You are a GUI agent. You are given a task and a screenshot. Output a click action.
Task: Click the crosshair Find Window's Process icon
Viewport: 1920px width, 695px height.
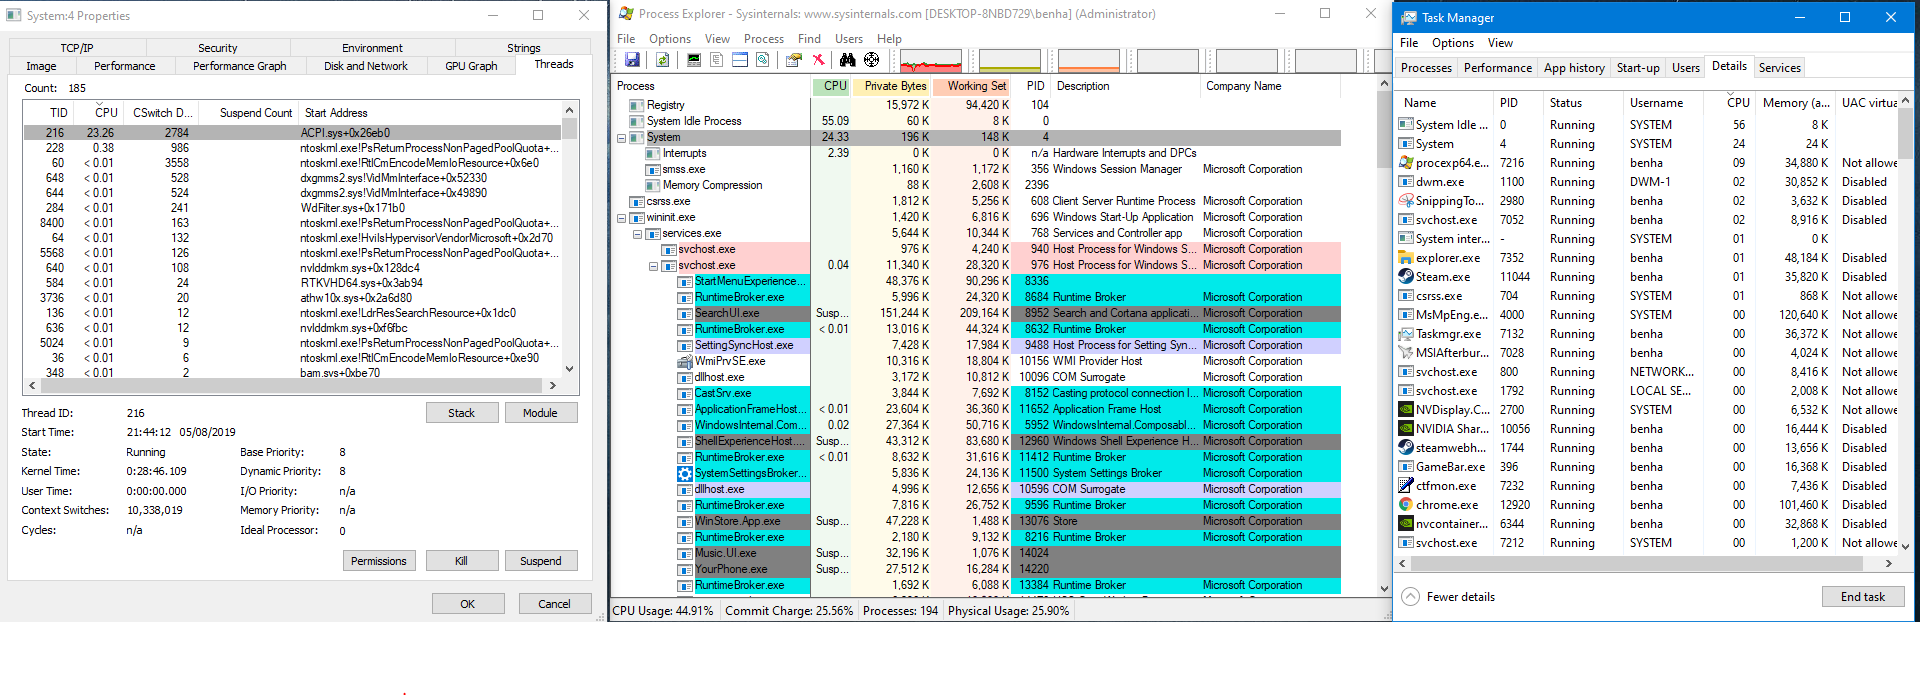[872, 60]
